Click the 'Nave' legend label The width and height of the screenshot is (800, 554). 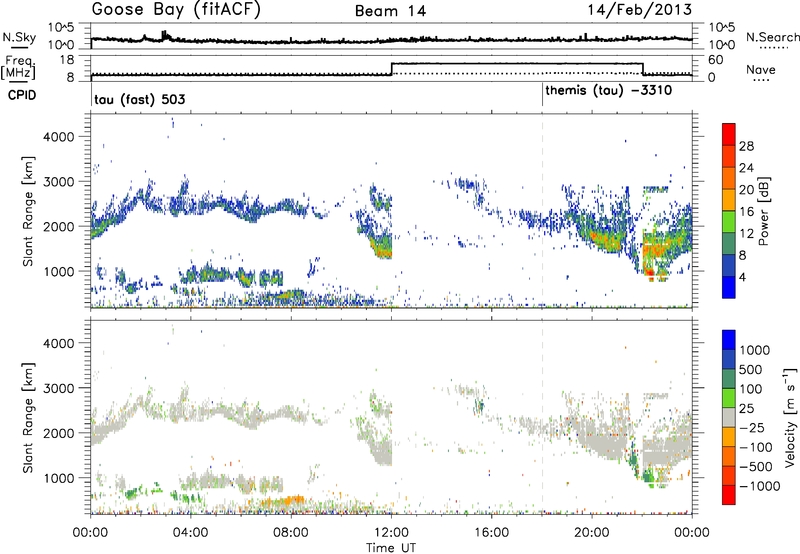point(761,70)
